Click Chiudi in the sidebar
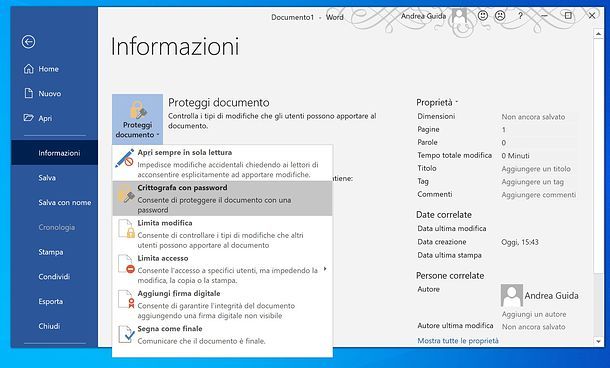Image resolution: width=610 pixels, height=368 pixels. pos(54,326)
